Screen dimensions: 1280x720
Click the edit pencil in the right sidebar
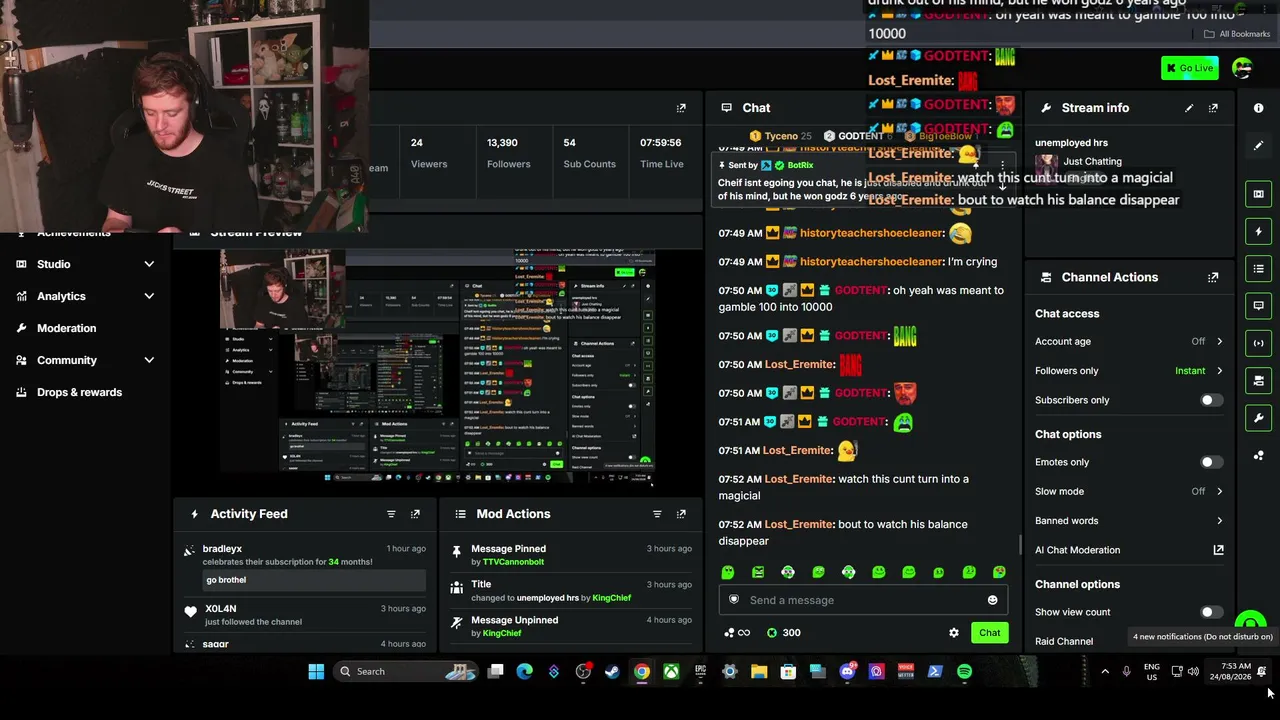tap(1259, 145)
